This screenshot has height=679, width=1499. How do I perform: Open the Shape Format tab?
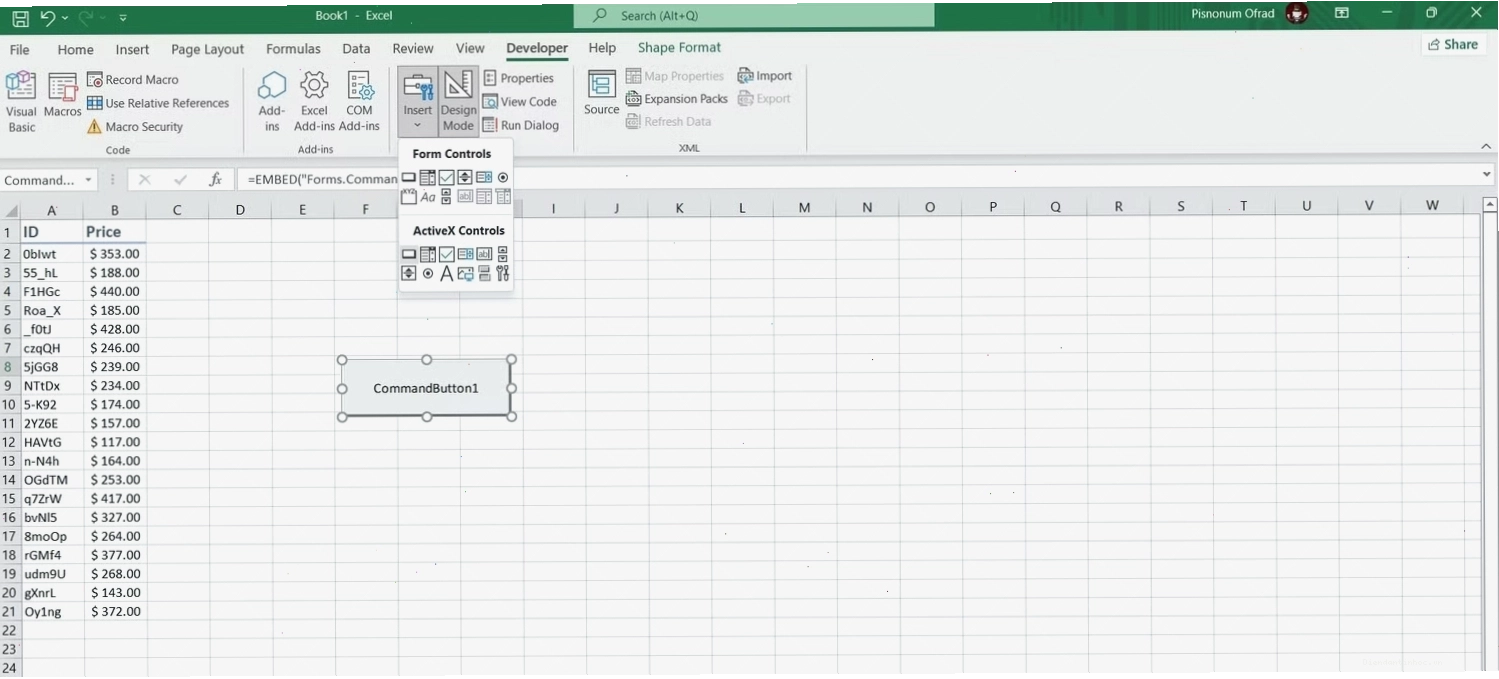click(679, 47)
